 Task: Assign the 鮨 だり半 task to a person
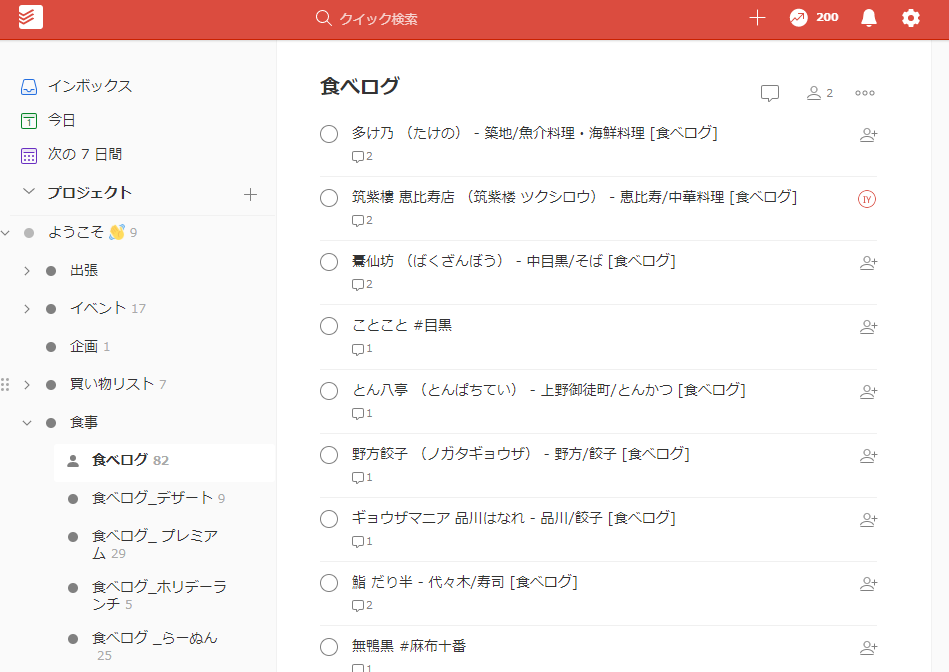[868, 584]
